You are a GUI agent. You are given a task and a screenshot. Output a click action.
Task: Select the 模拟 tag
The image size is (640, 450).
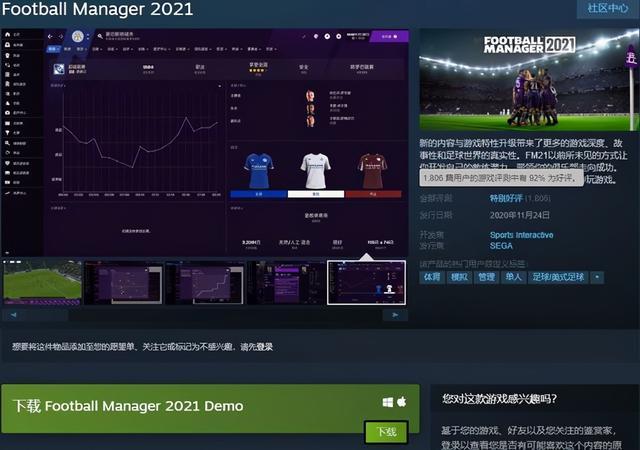point(459,277)
